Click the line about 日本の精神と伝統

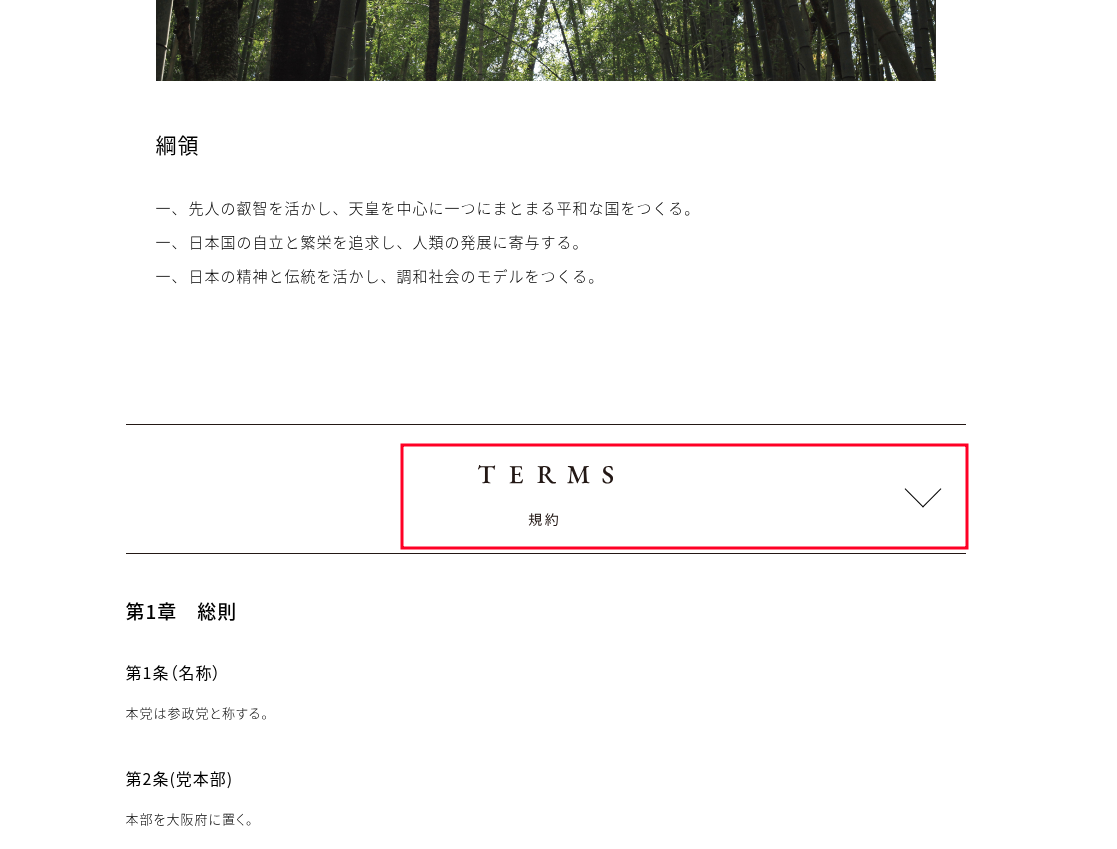pos(378,277)
